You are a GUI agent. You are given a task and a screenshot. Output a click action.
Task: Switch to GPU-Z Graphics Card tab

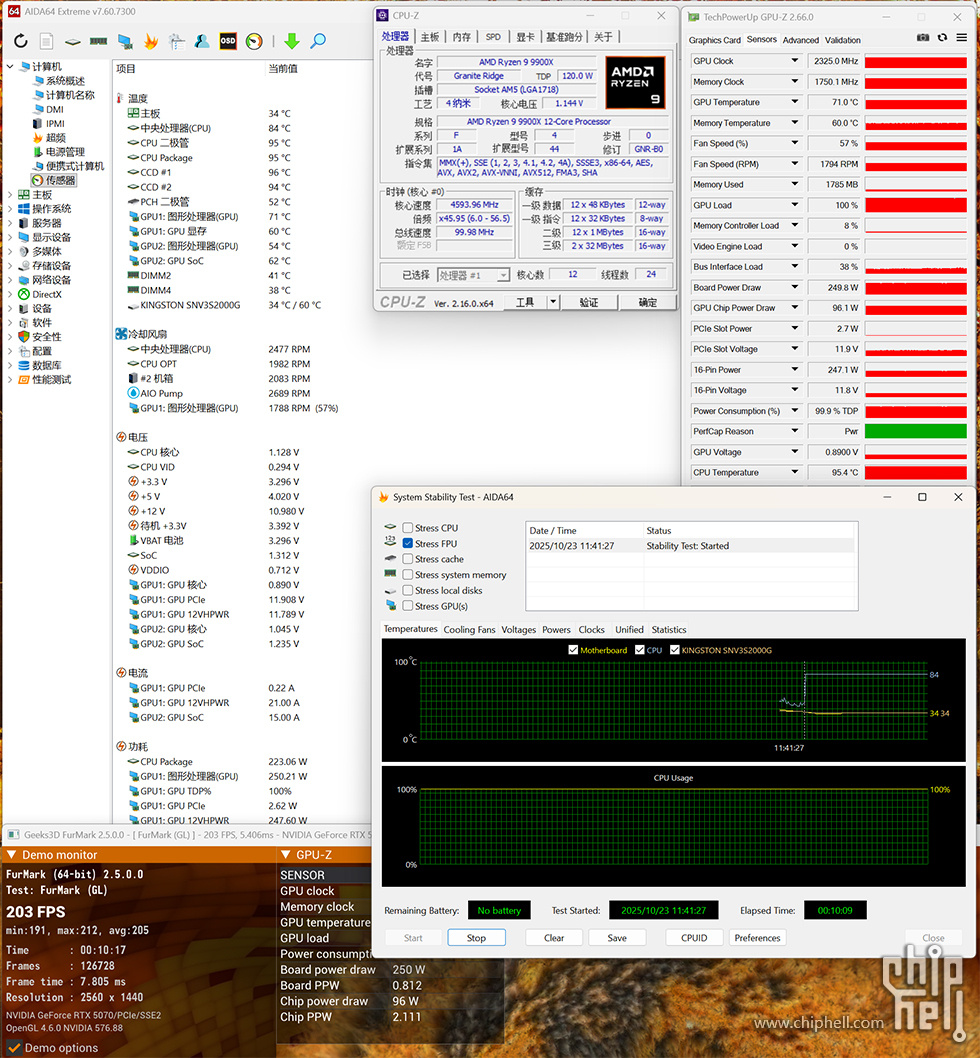coord(714,40)
